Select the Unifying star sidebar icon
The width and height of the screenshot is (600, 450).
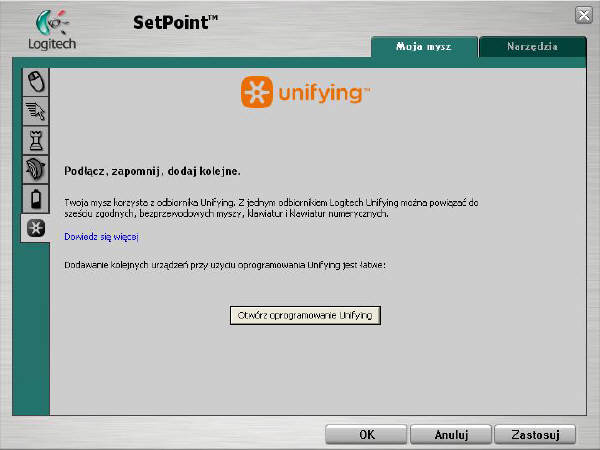[x=36, y=228]
